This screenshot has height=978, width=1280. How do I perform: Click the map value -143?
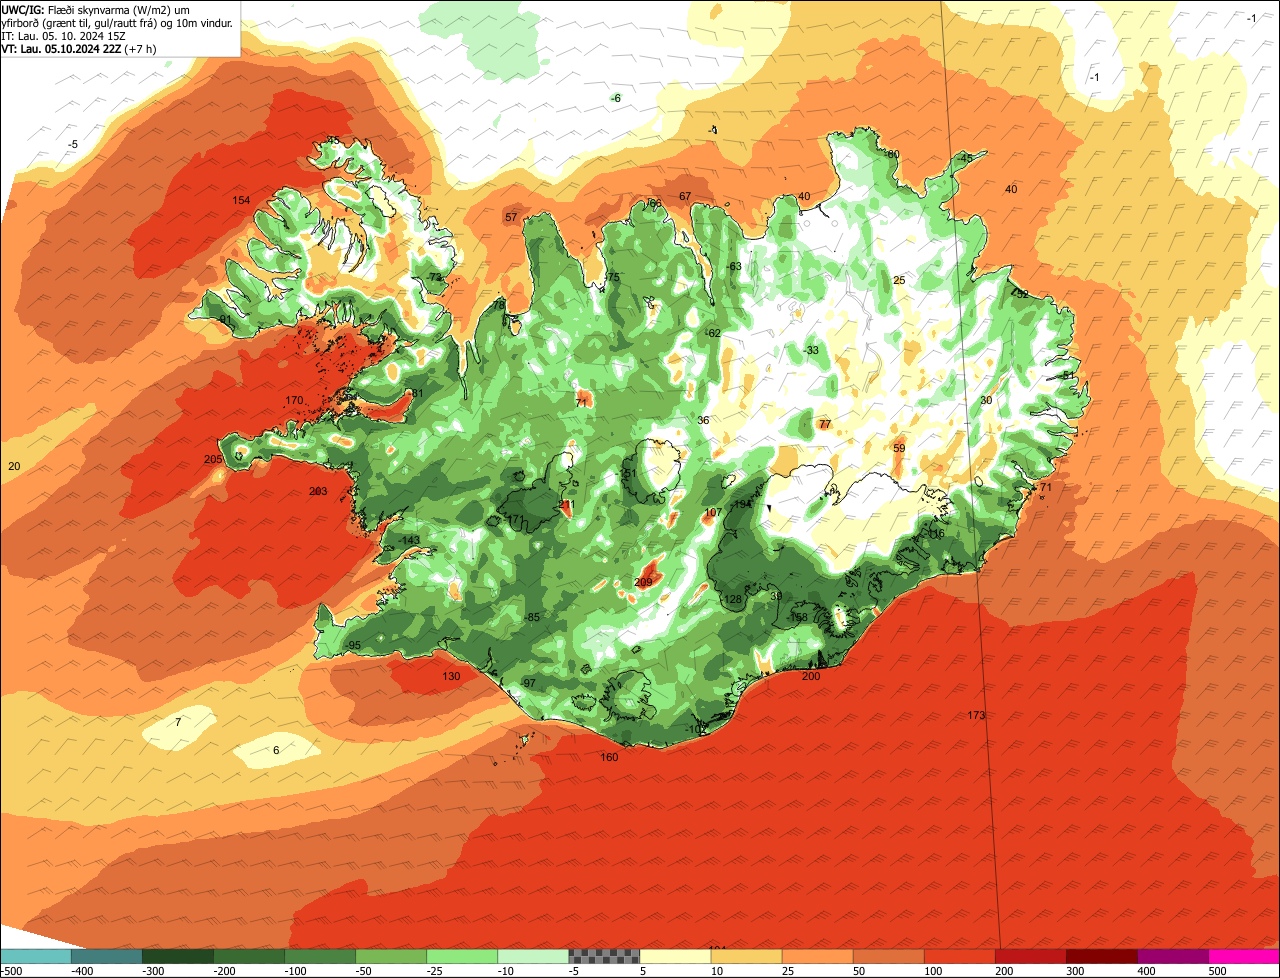click(409, 541)
